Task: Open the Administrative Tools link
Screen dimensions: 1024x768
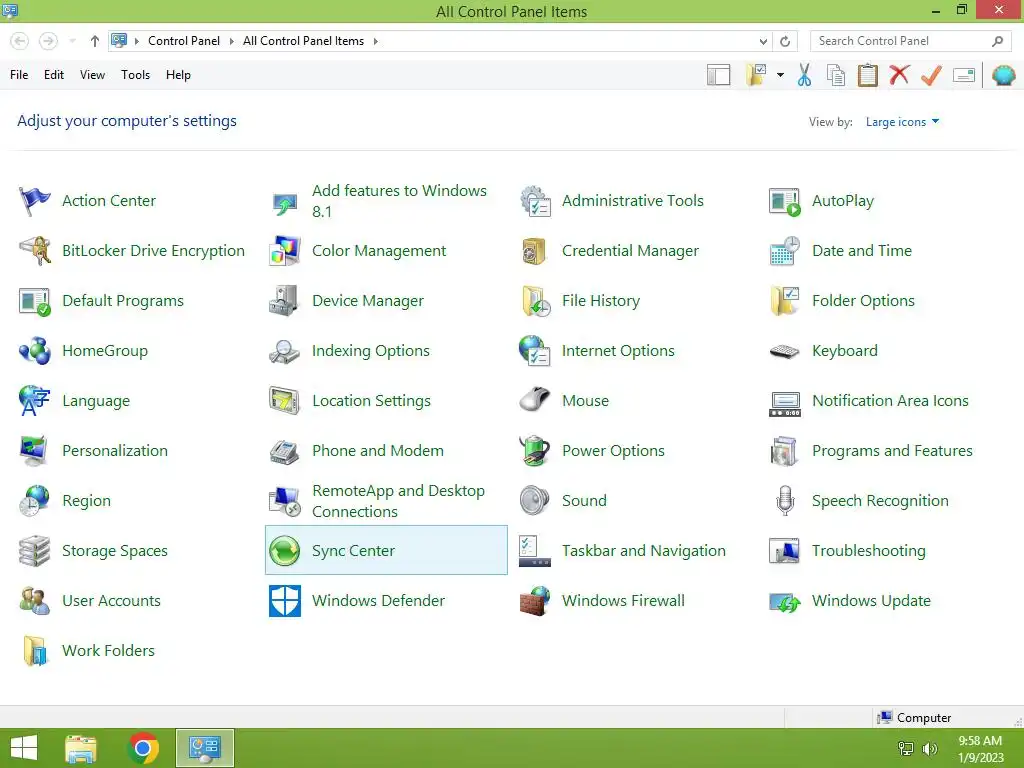Action: click(633, 200)
